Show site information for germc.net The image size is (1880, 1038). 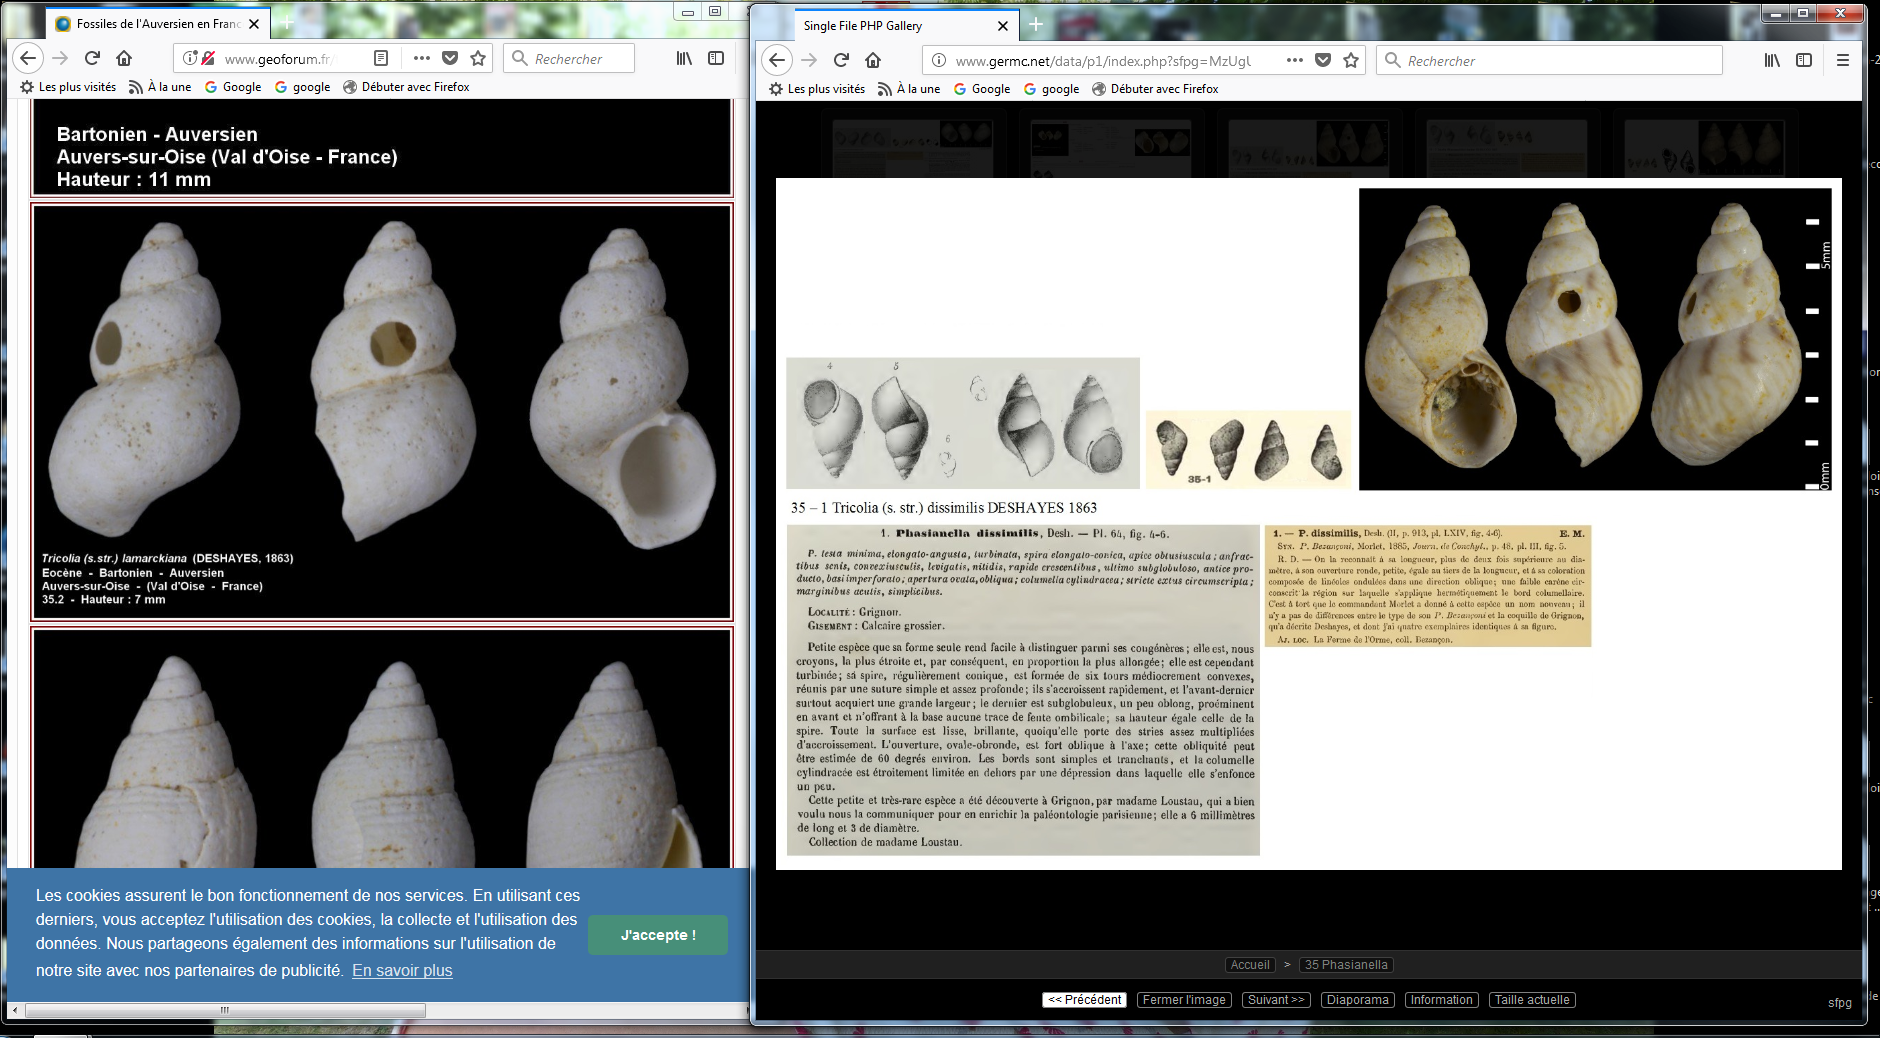[939, 60]
